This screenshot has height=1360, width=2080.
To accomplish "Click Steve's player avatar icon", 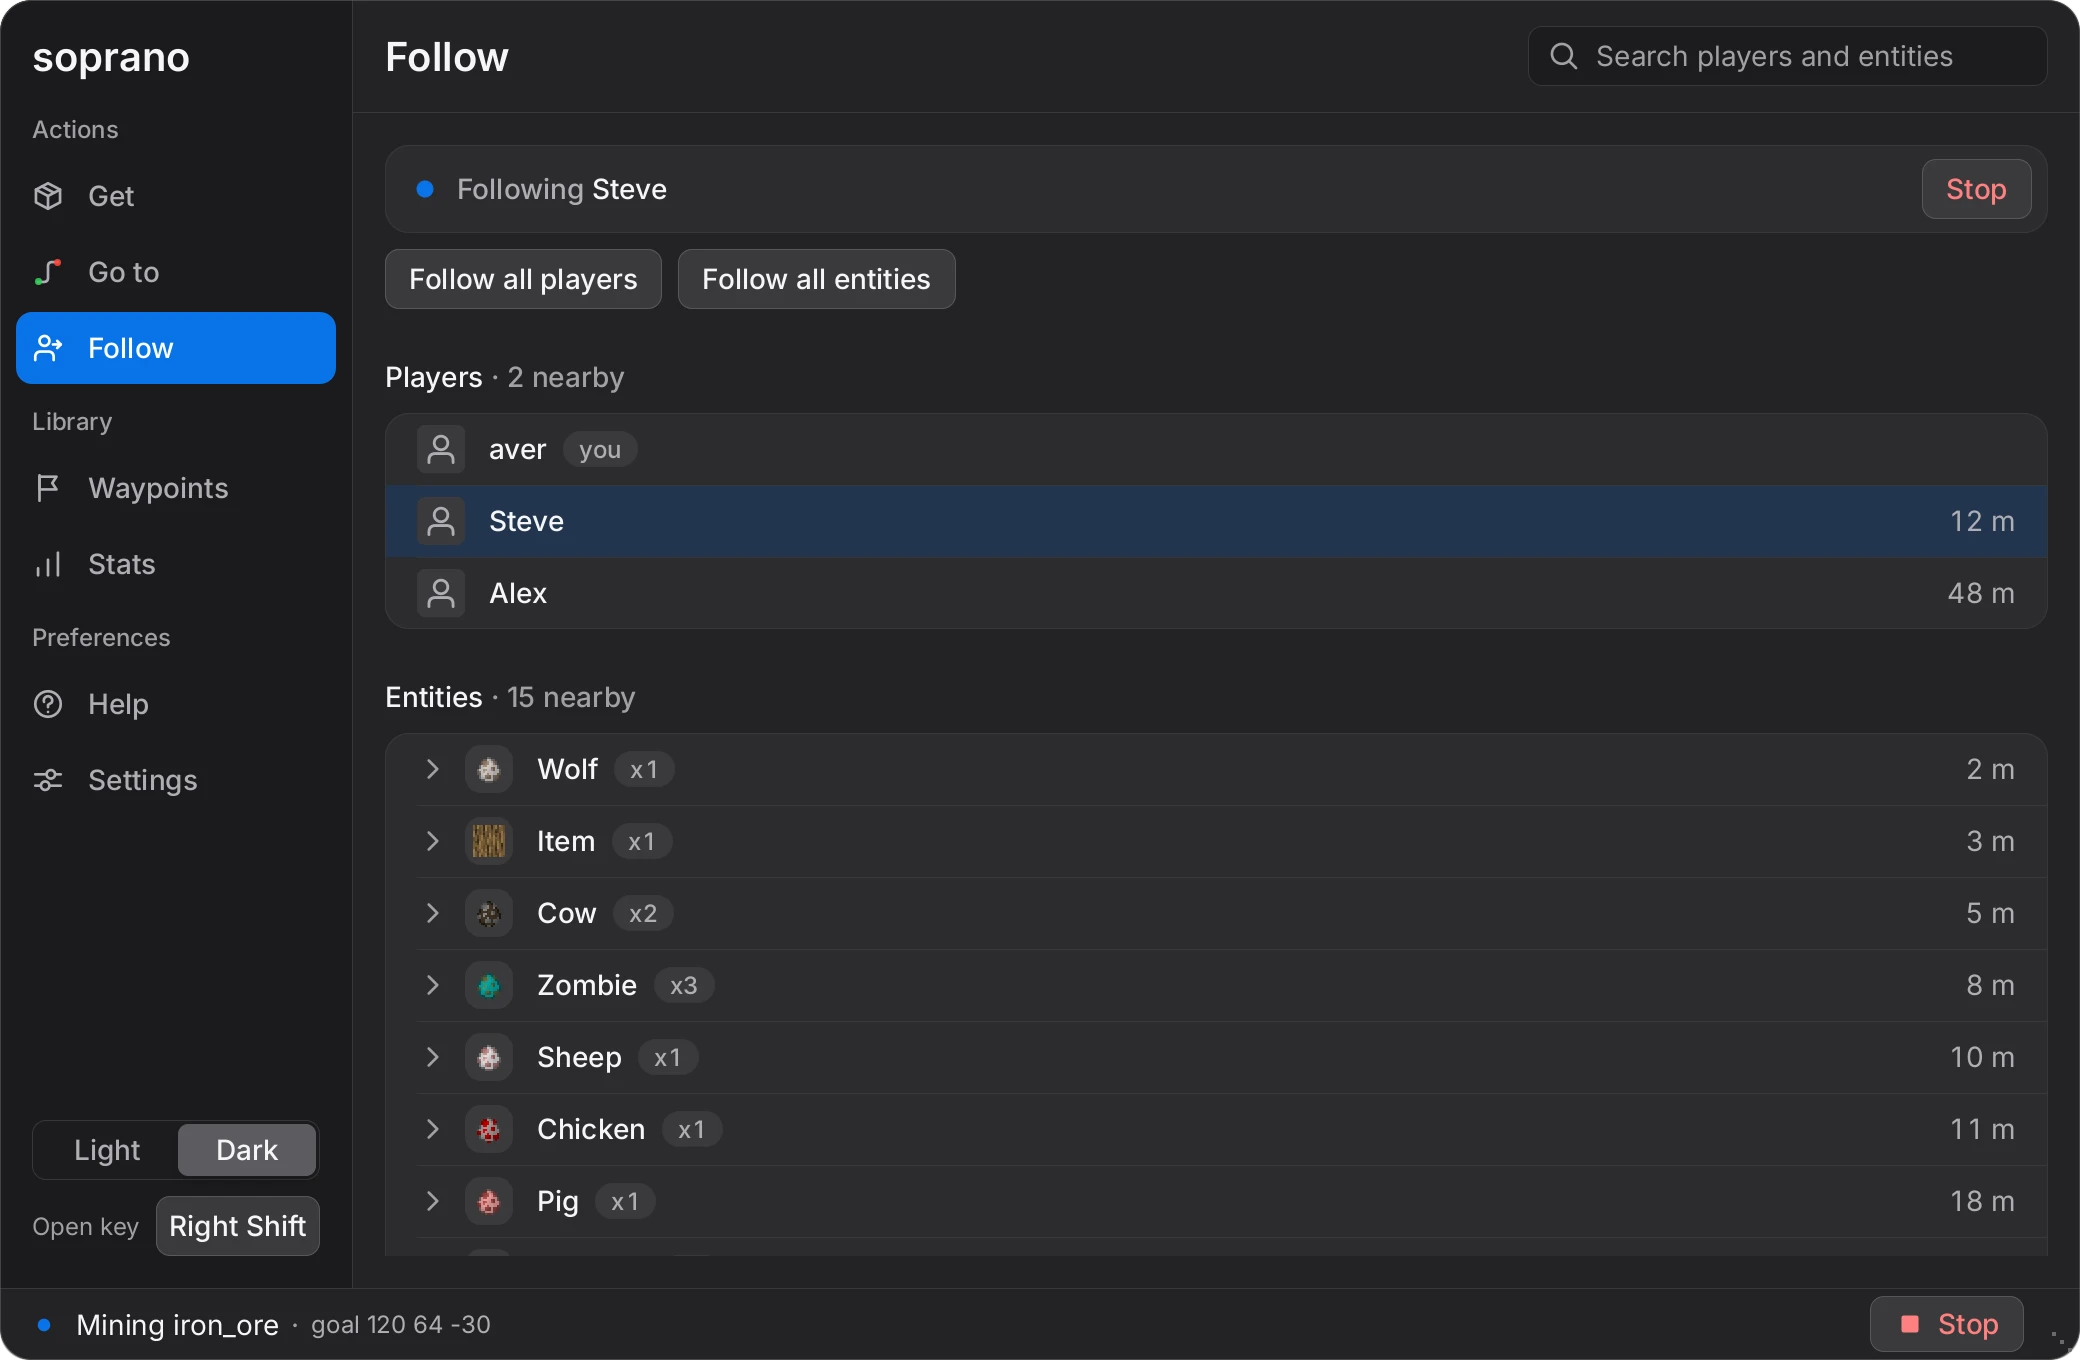I will point(441,521).
